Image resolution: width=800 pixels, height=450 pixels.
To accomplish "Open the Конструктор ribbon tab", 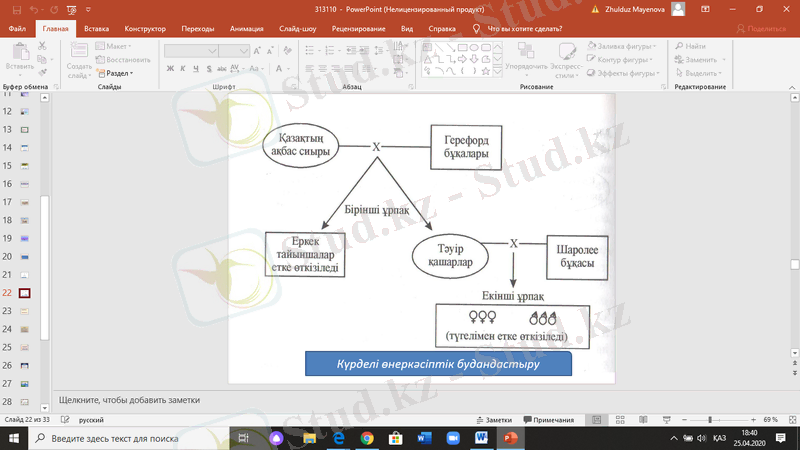I will coord(145,29).
